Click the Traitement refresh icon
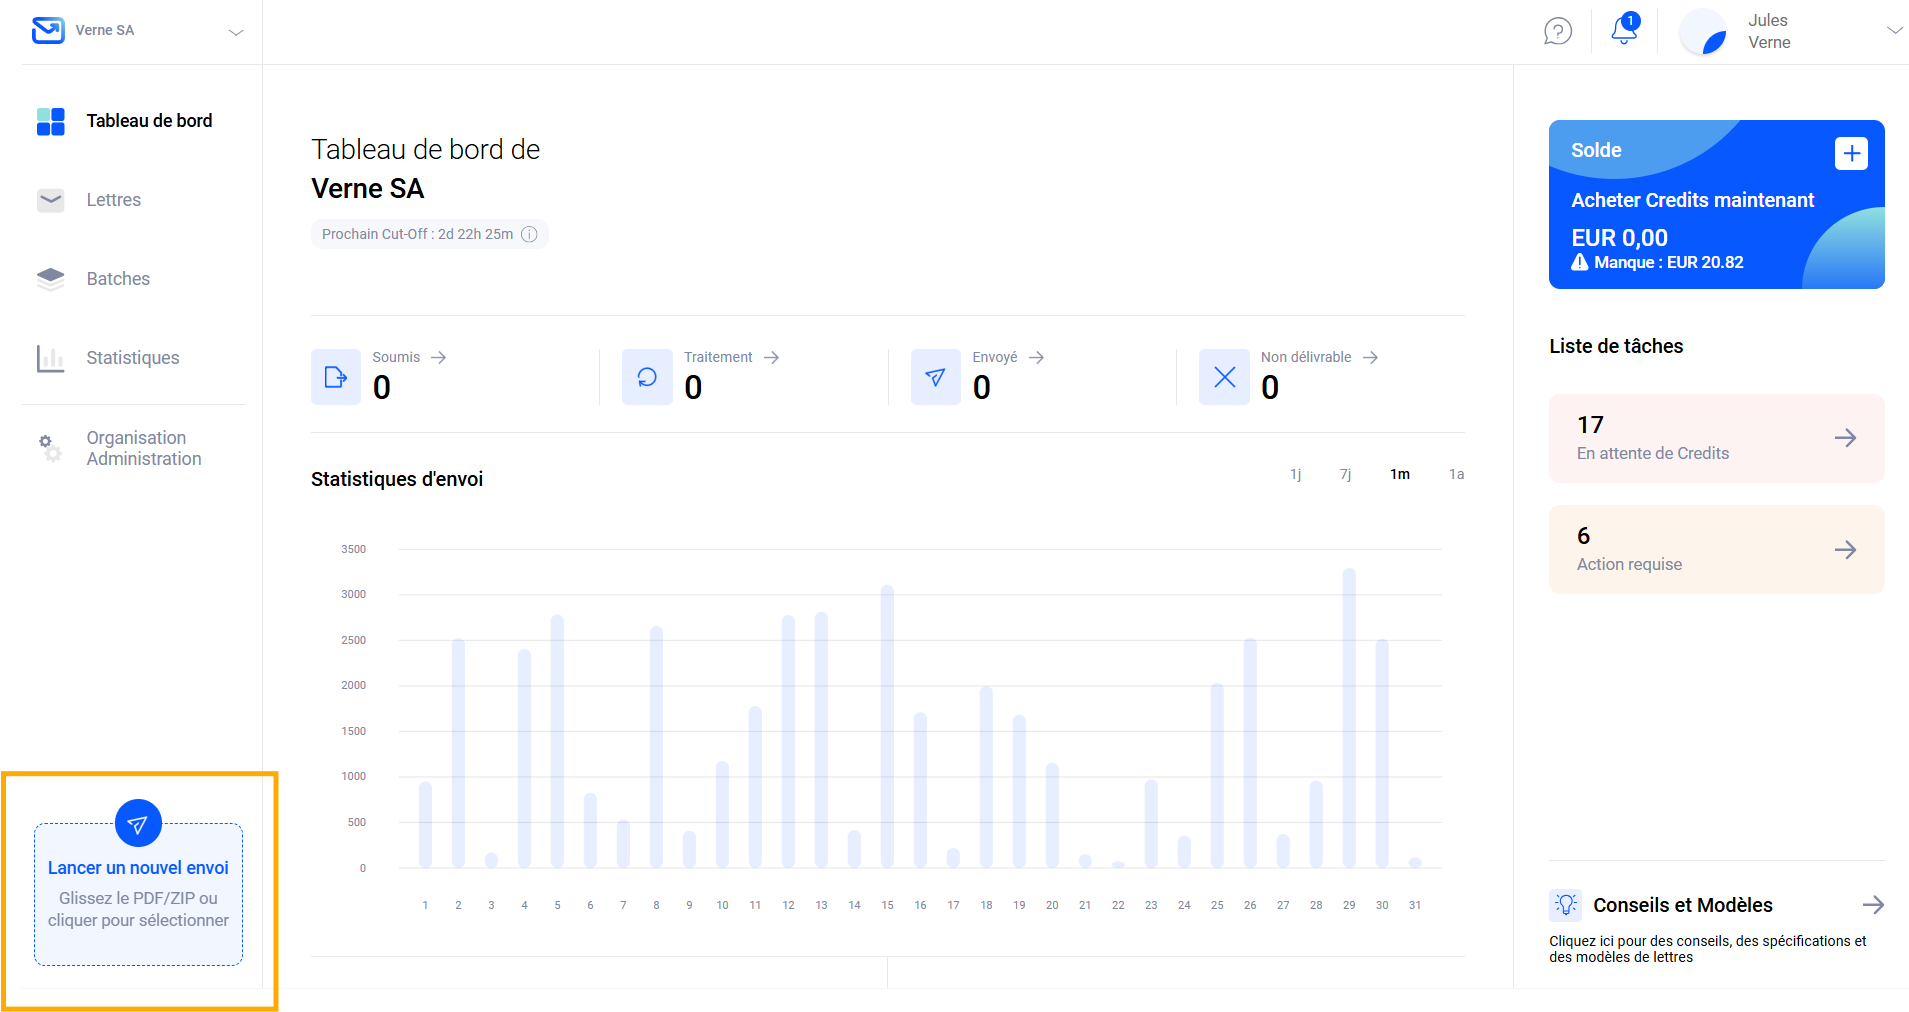Screen dimensions: 1909x1012 pyautogui.click(x=647, y=377)
